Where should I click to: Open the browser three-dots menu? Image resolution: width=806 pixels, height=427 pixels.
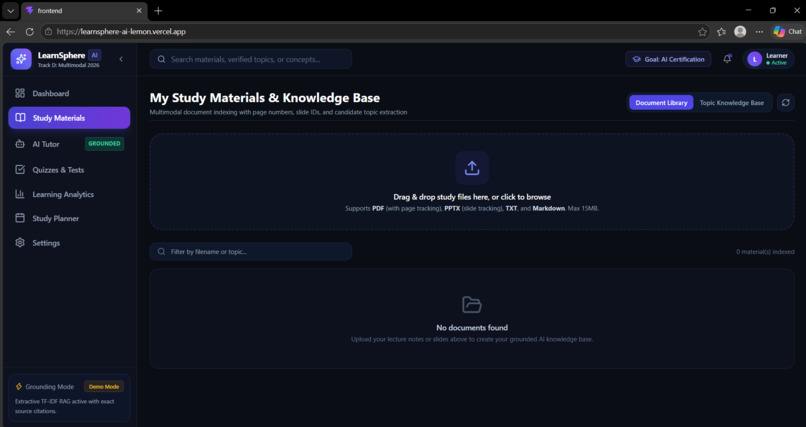pos(759,32)
